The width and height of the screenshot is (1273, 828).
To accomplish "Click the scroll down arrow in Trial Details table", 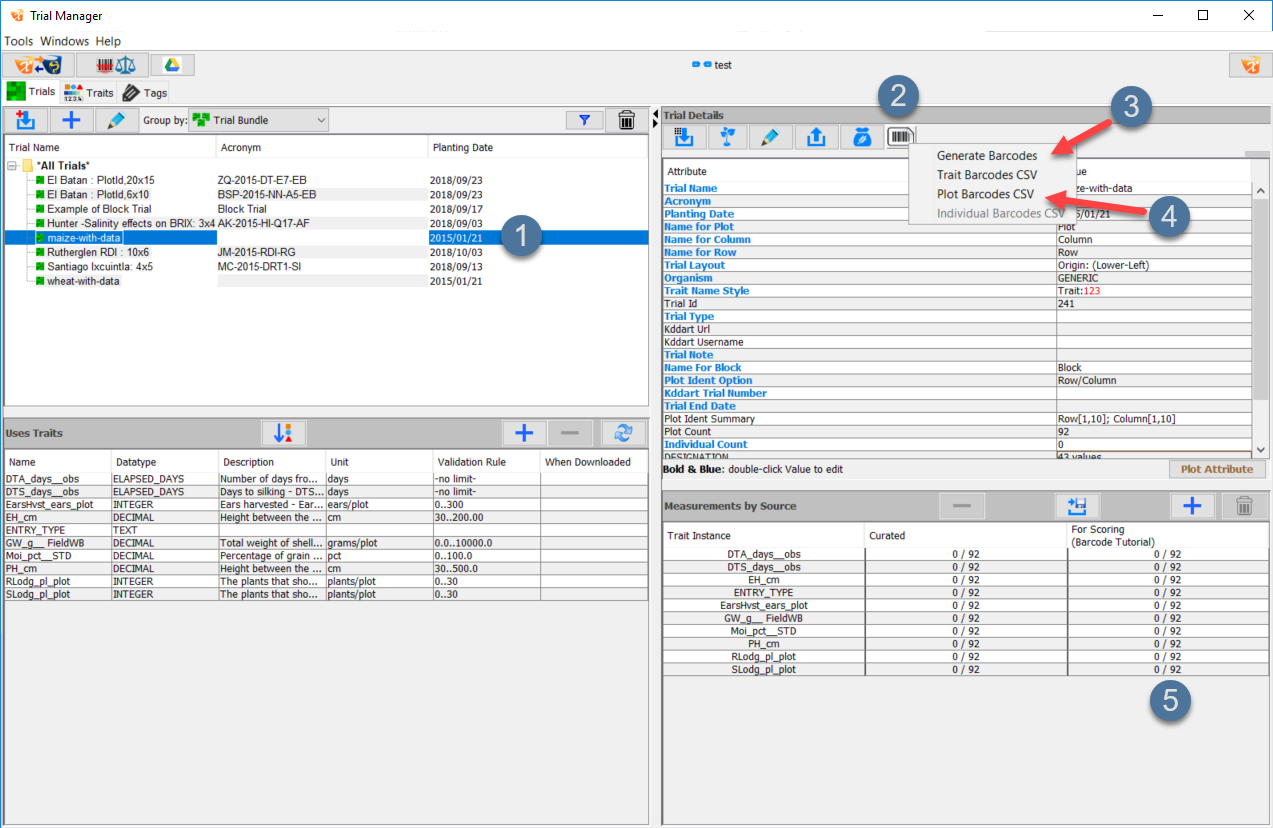I will 1260,451.
